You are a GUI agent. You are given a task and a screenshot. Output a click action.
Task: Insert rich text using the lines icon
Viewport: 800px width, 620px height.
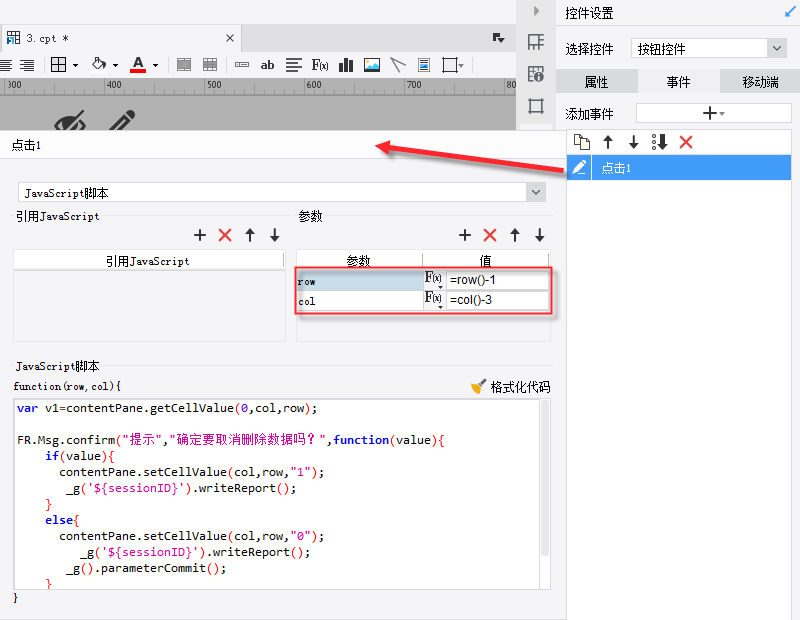click(x=294, y=65)
